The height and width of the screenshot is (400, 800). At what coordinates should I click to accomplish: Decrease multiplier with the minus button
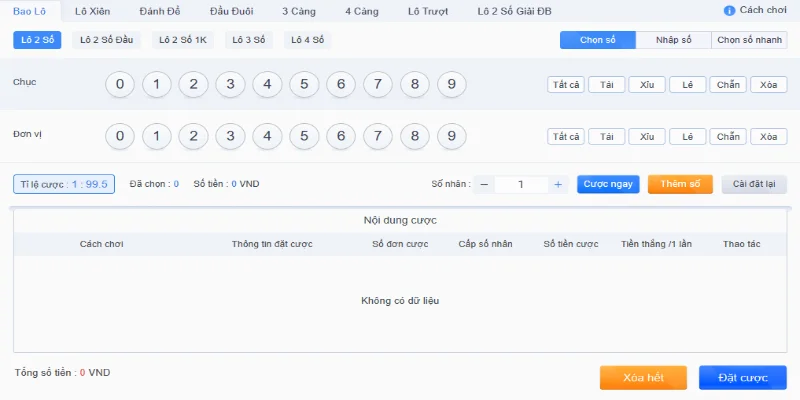[484, 184]
